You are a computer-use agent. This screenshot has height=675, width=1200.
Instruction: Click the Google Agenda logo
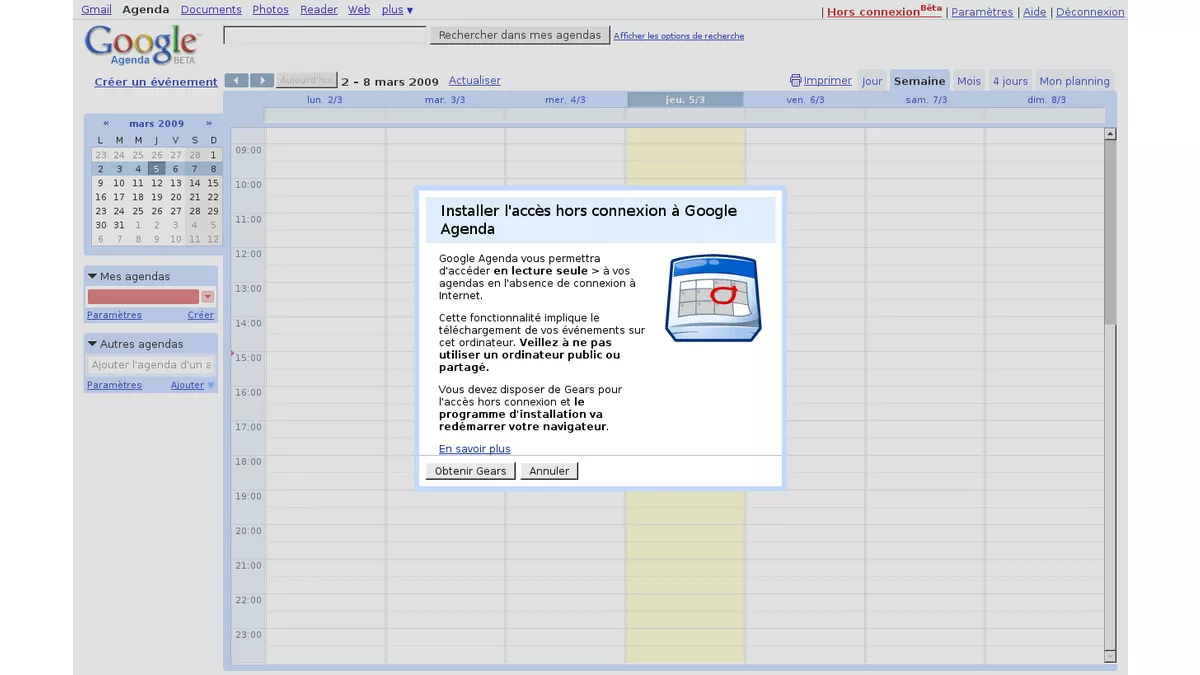click(x=140, y=45)
